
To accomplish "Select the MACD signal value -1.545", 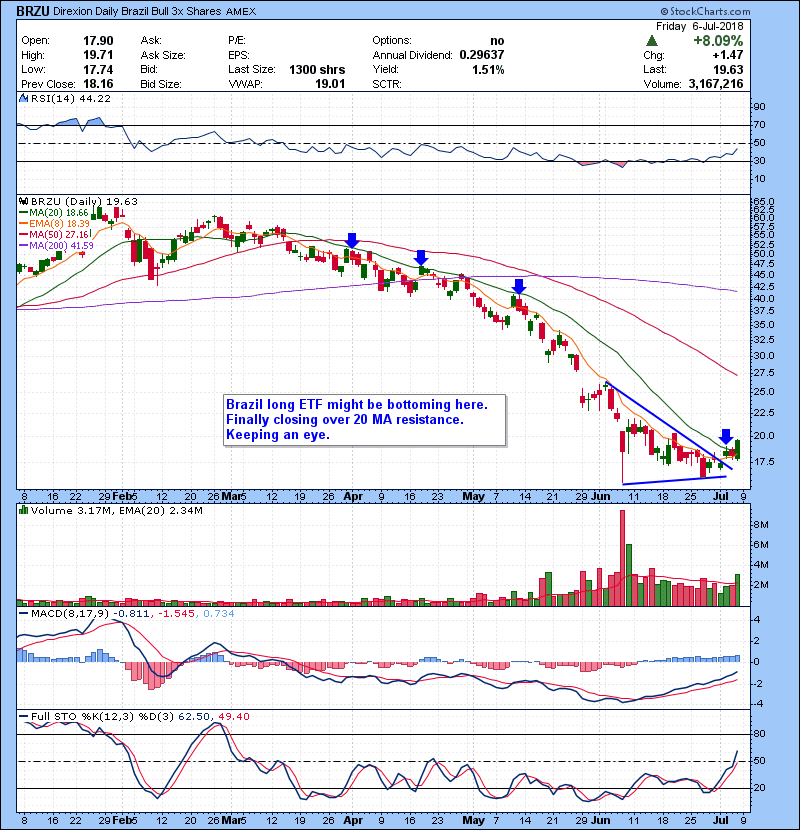I will [x=176, y=614].
